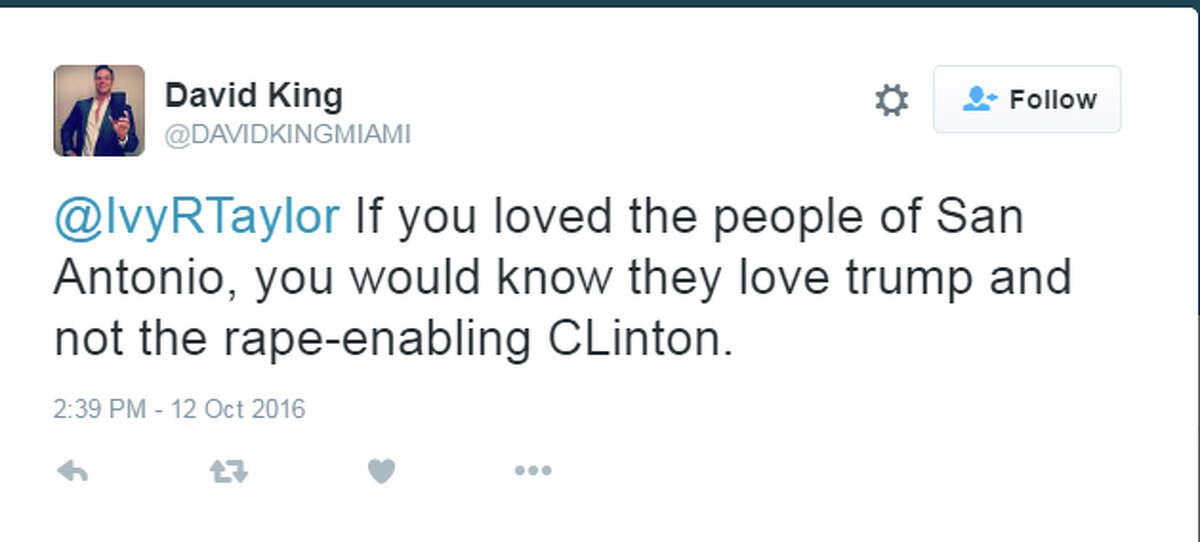Open the @IvyRTaylor mention link

[x=196, y=217]
